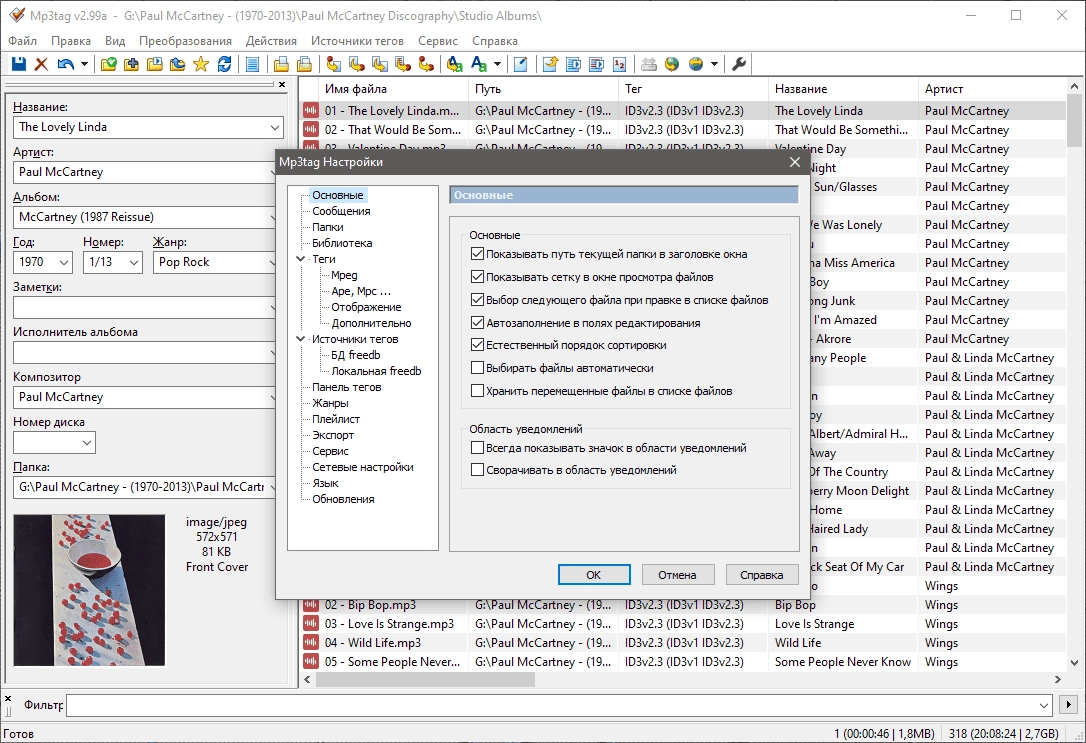Click the red file icon of 02 - Bip Bop.mp3
This screenshot has height=743, width=1086.
[x=310, y=605]
